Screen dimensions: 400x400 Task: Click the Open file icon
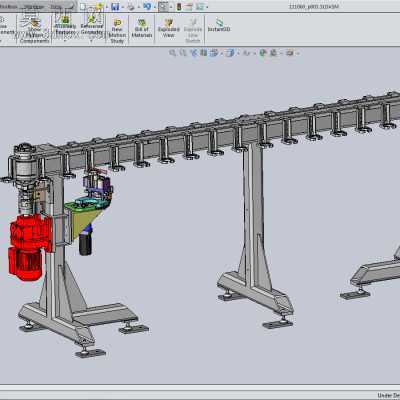(99, 6)
